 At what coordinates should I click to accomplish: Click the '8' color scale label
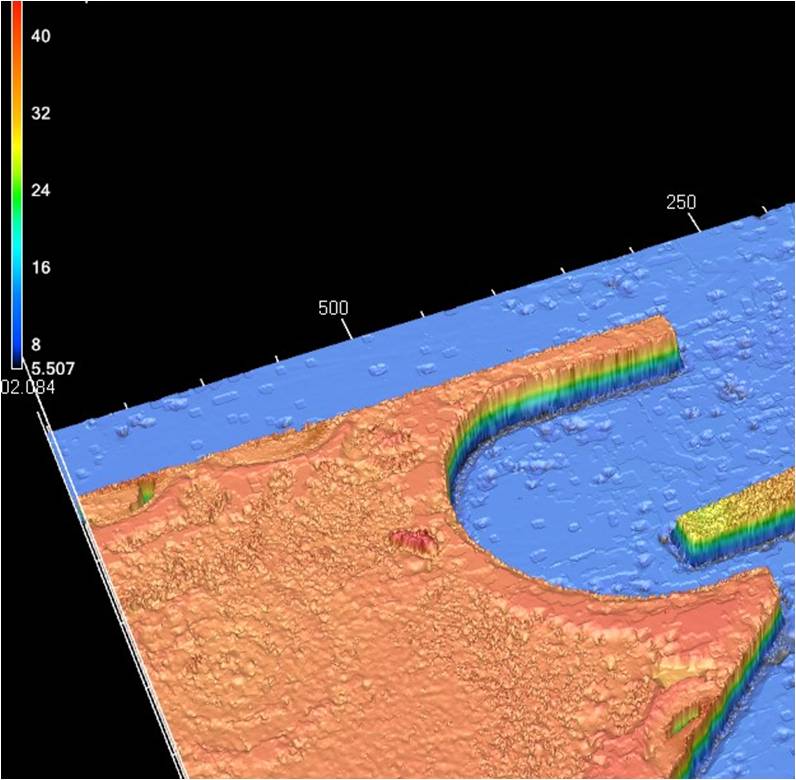(x=36, y=344)
